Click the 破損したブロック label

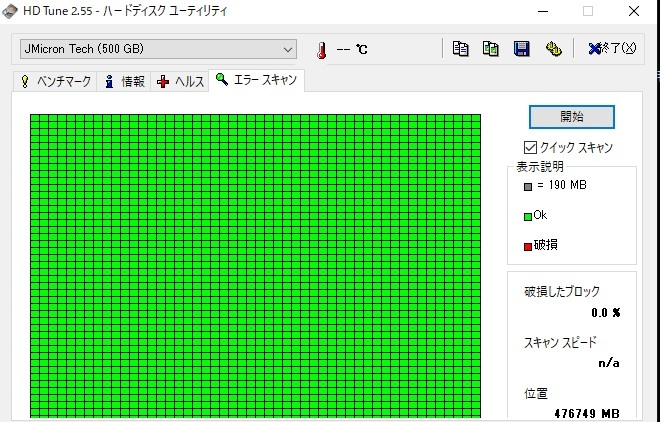[x=562, y=291]
